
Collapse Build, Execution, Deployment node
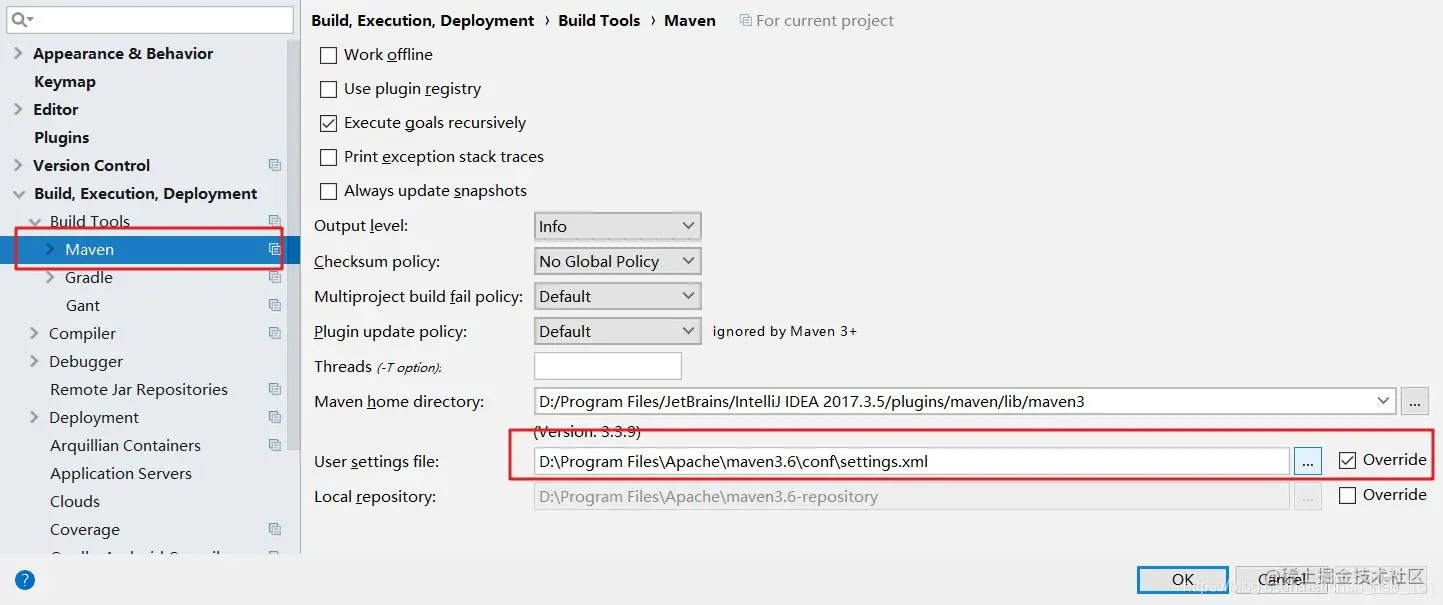click(x=18, y=193)
